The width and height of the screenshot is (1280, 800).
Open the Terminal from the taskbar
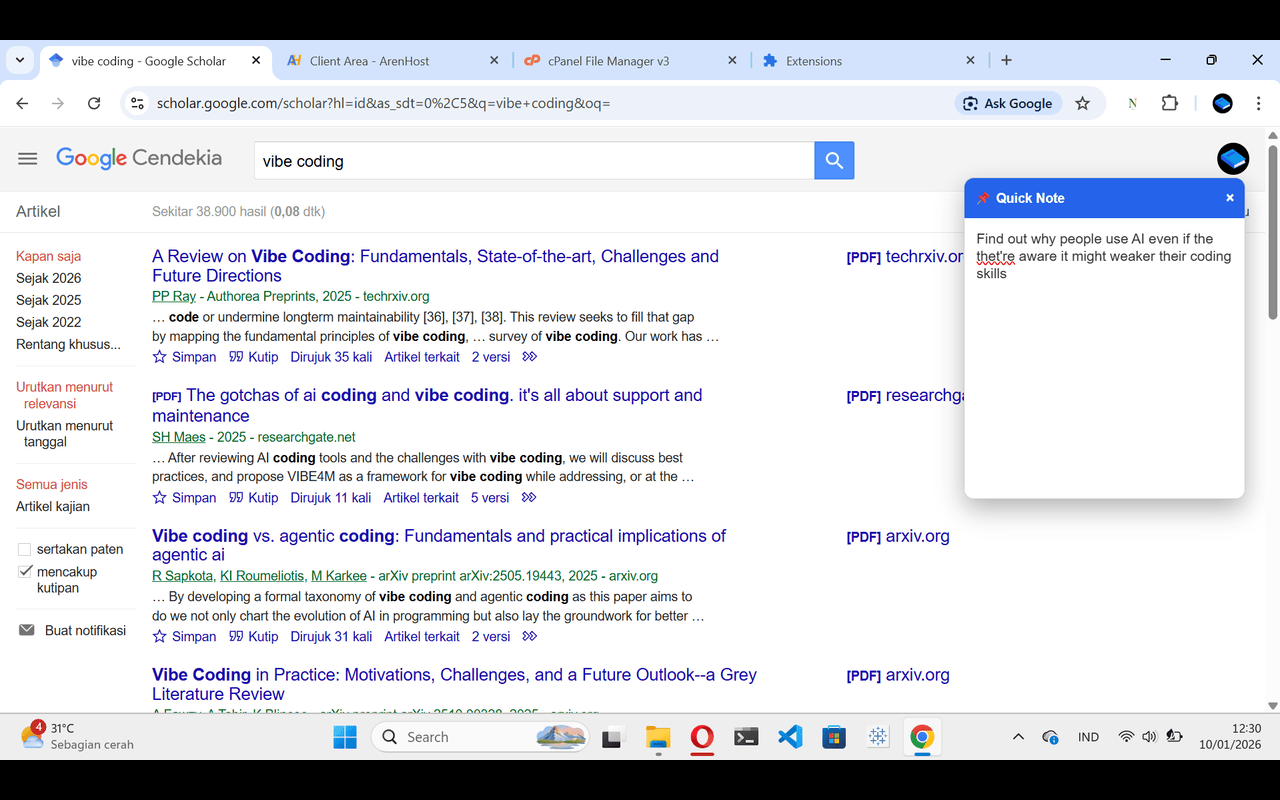pyautogui.click(x=746, y=737)
